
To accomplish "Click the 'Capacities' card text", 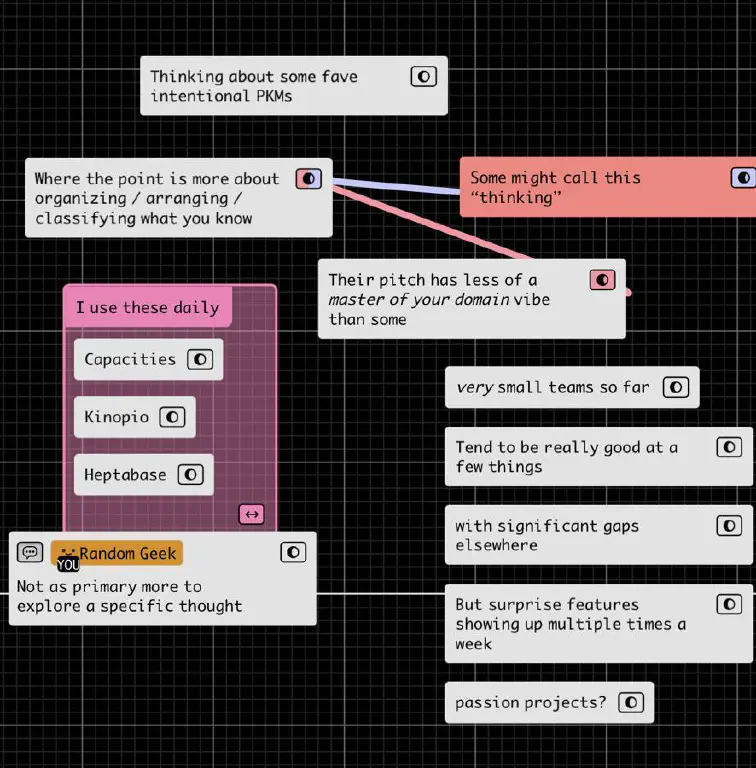I will (129, 359).
